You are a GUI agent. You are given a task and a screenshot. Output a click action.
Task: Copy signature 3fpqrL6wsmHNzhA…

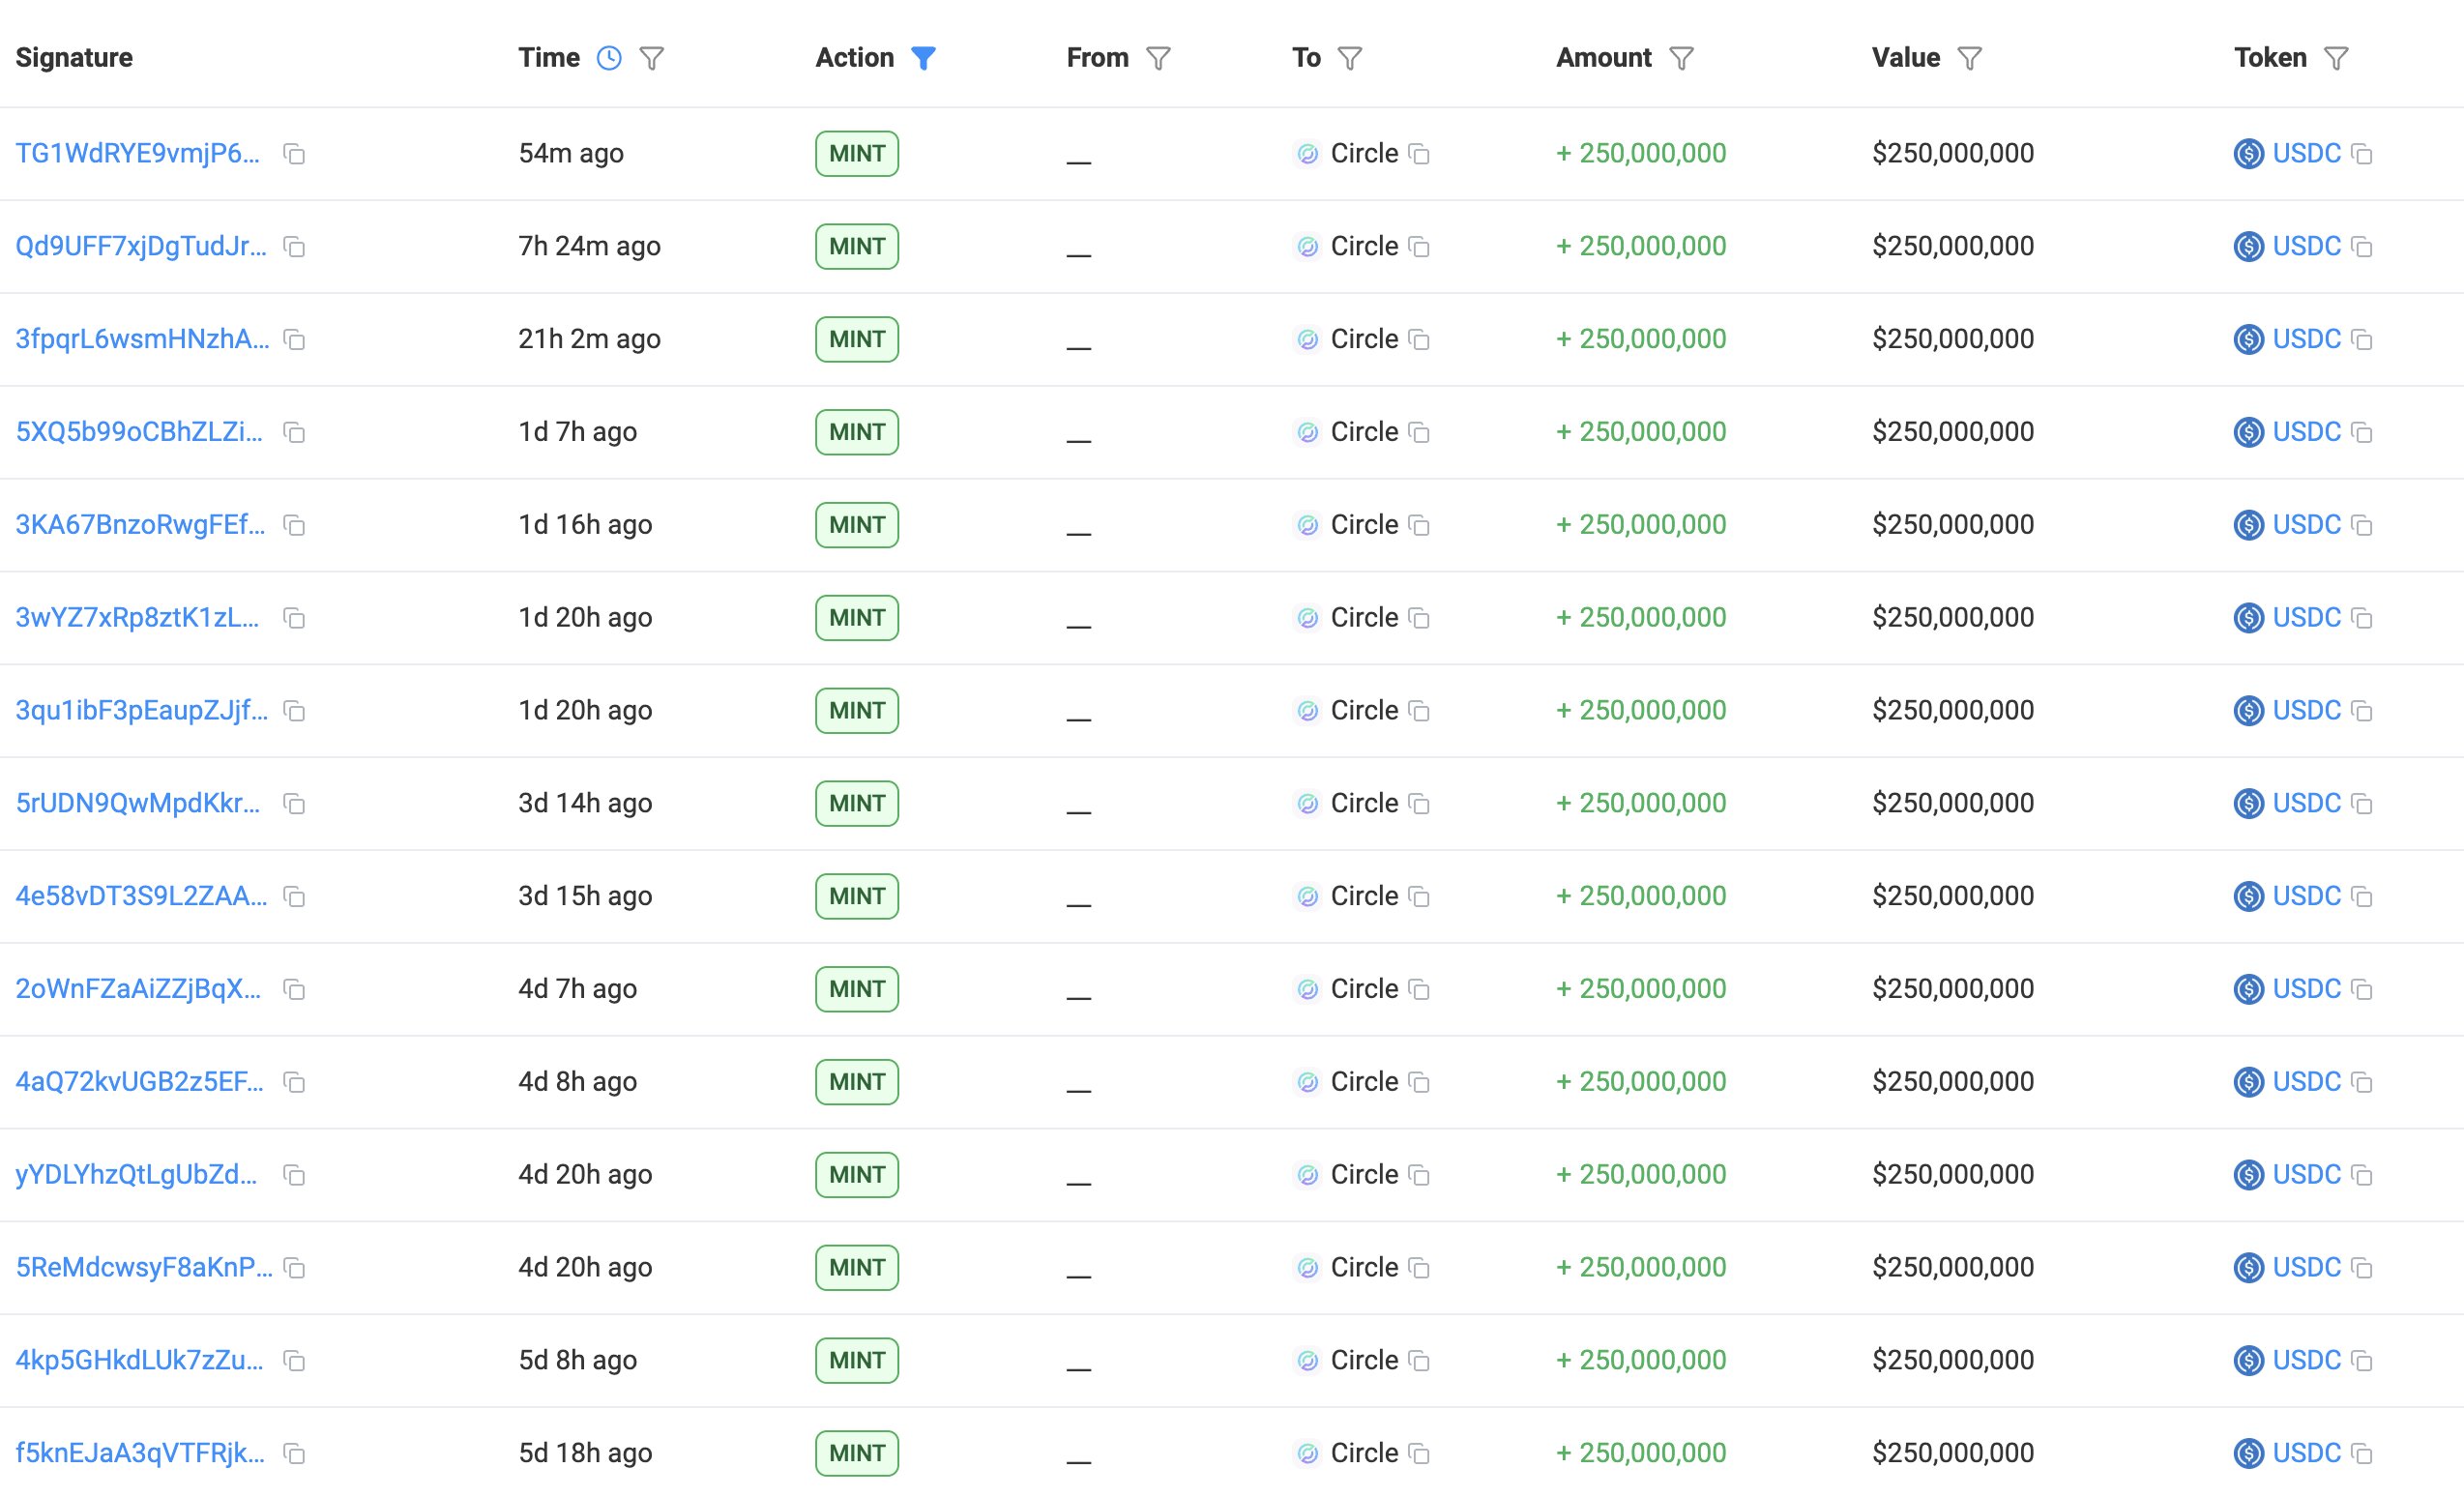[294, 340]
